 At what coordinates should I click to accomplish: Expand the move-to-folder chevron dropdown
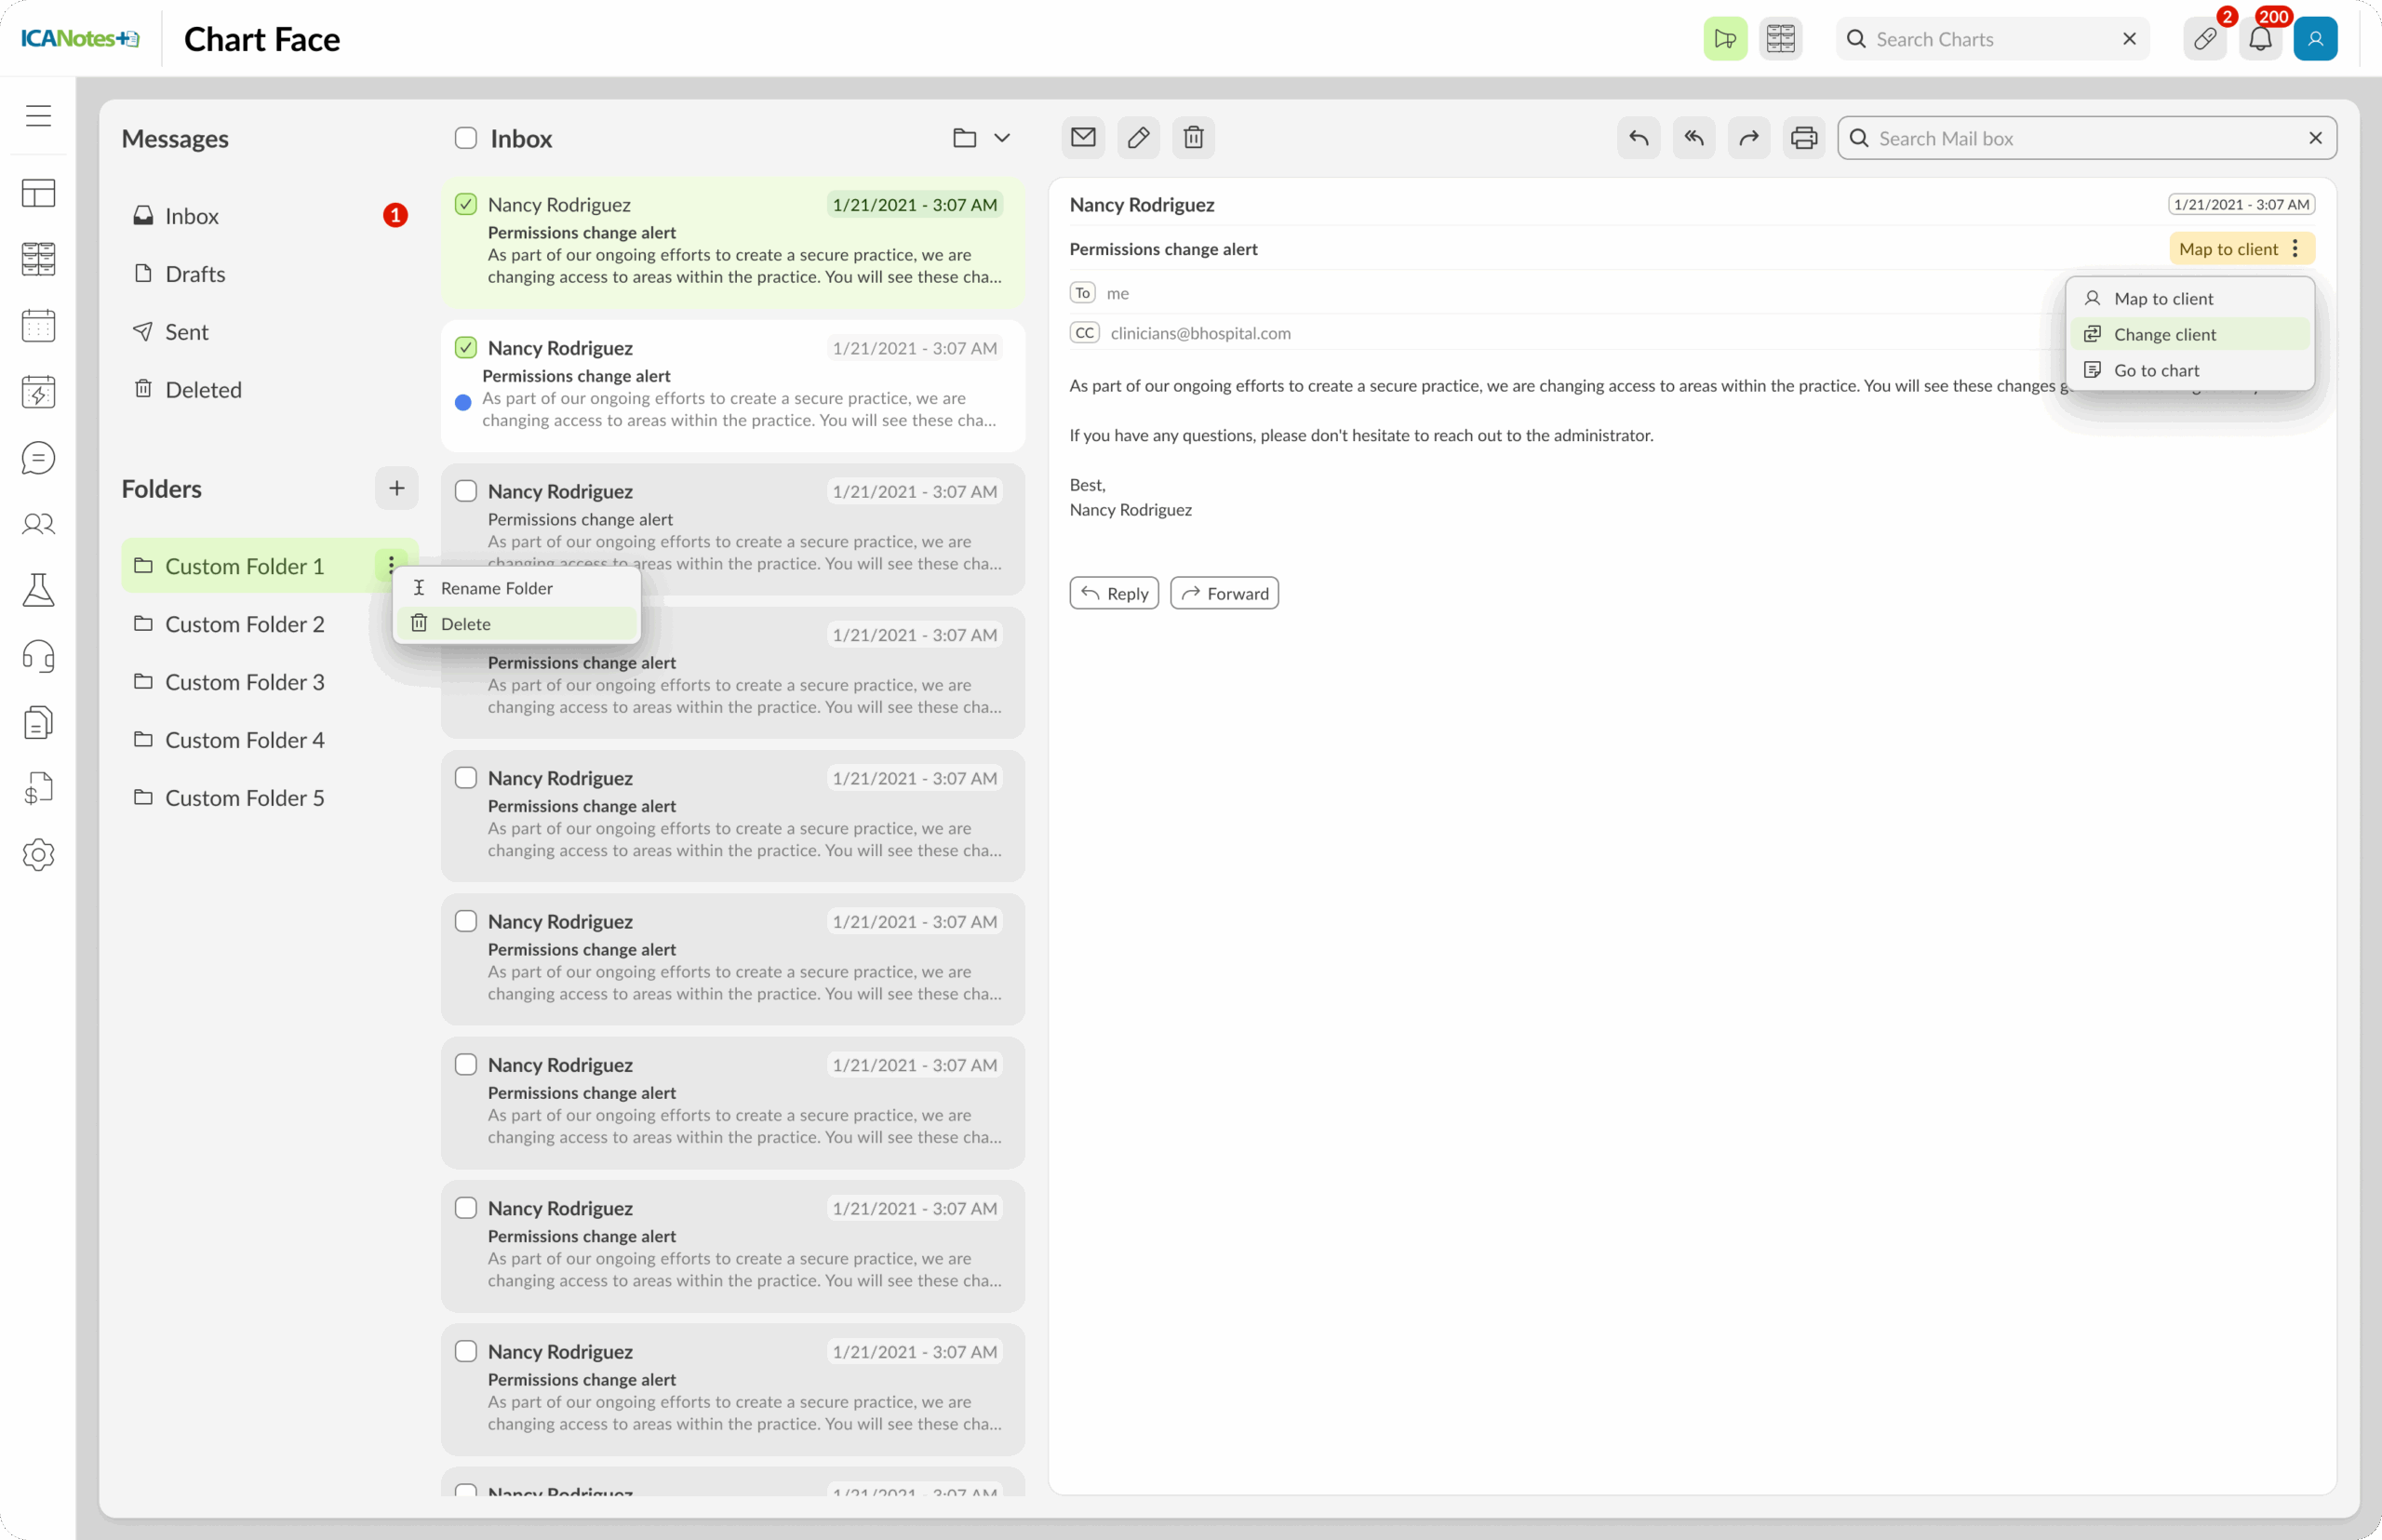1002,138
